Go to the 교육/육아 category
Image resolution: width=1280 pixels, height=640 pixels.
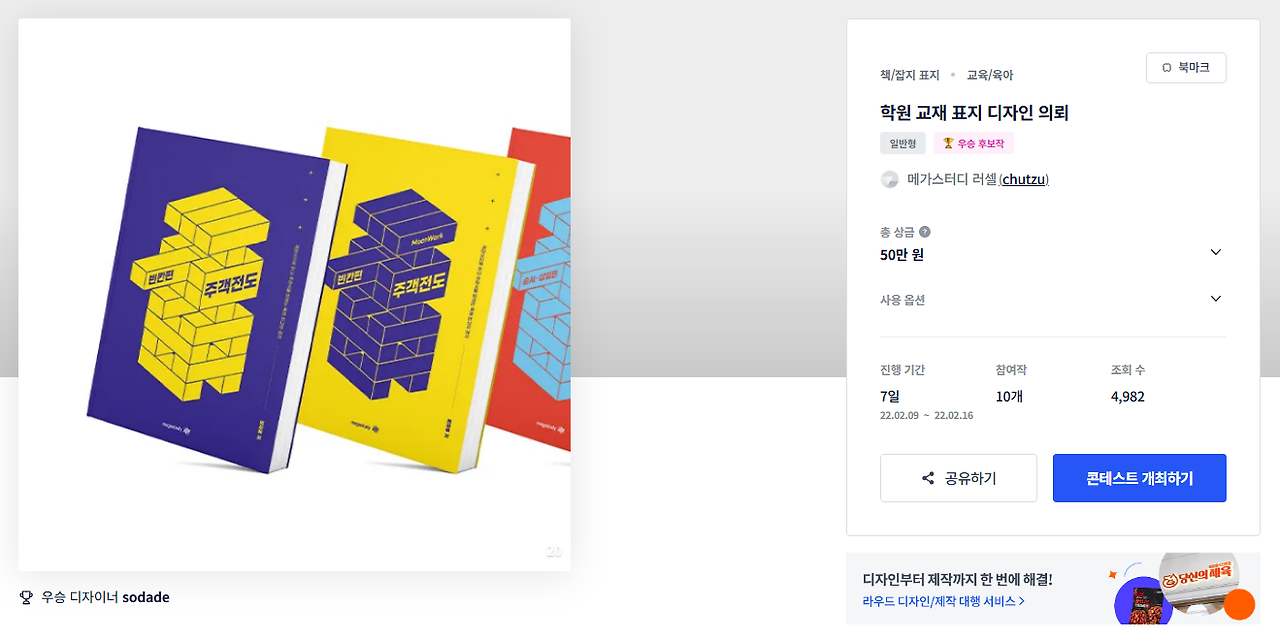990,75
